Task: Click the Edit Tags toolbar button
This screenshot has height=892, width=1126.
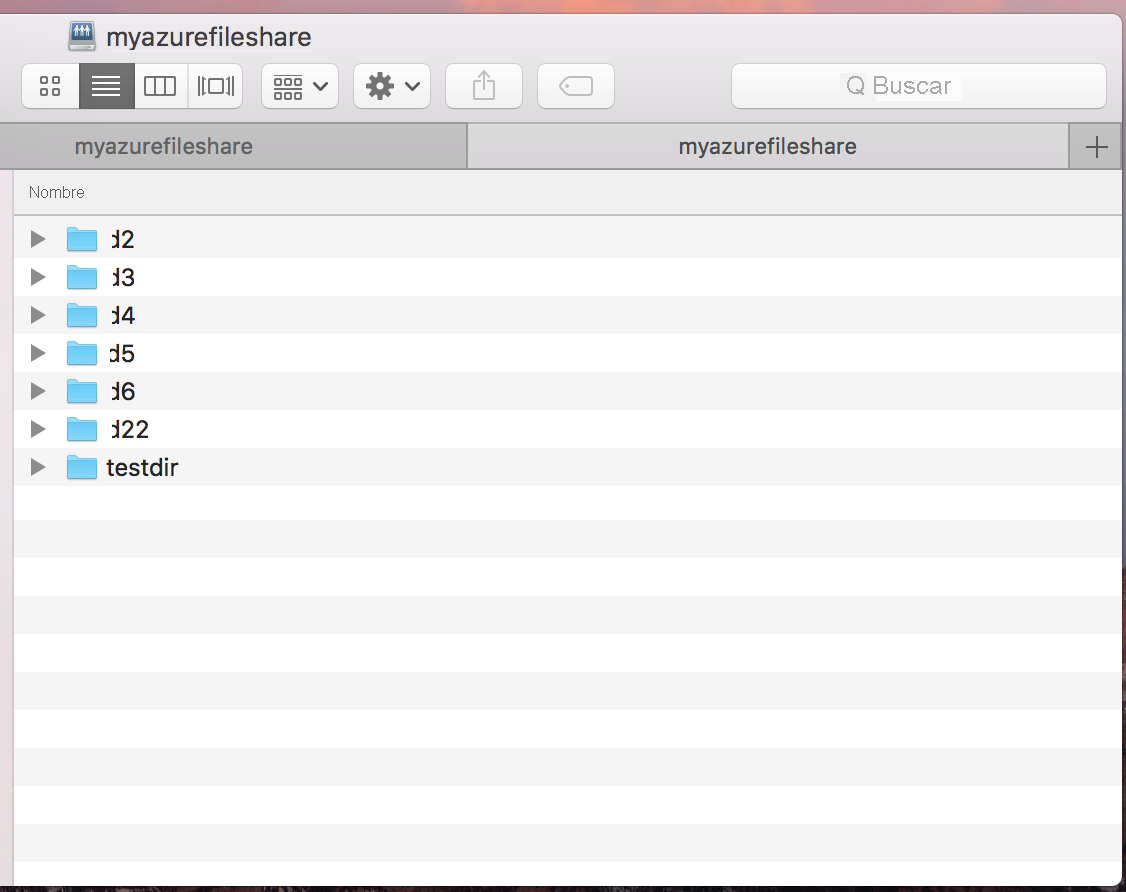Action: coord(576,86)
